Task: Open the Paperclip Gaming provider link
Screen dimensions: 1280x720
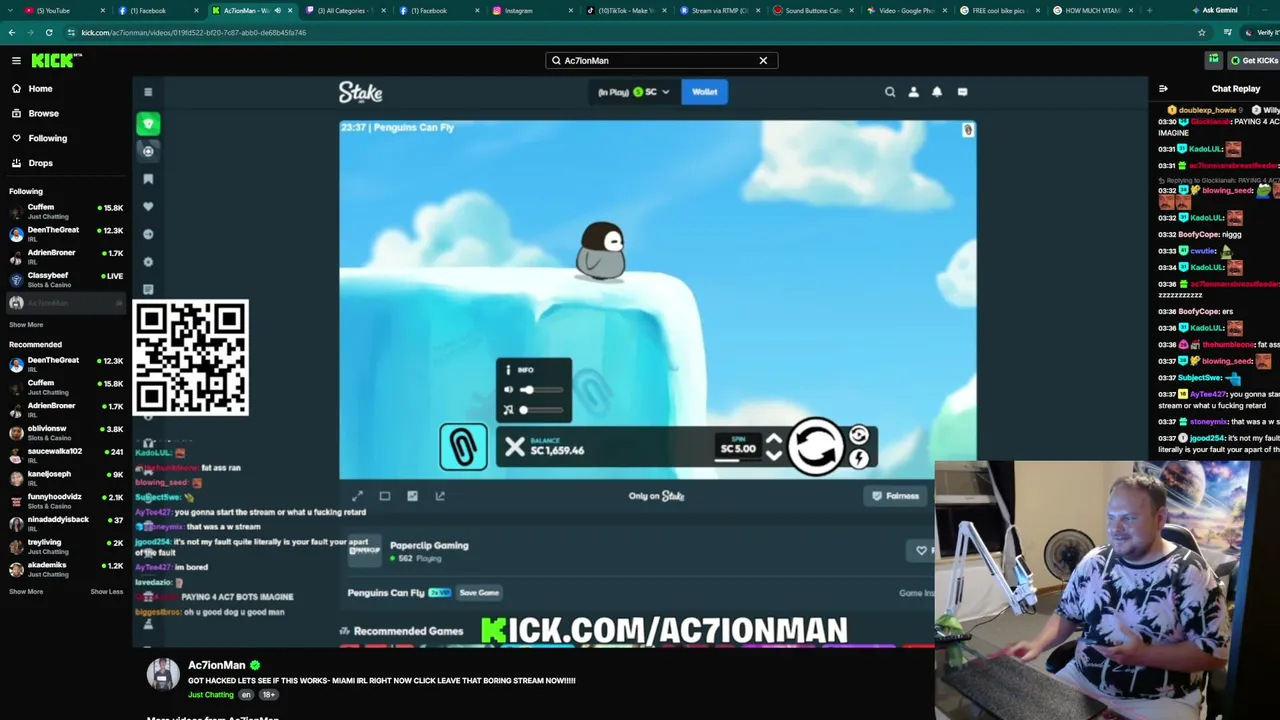Action: (429, 546)
